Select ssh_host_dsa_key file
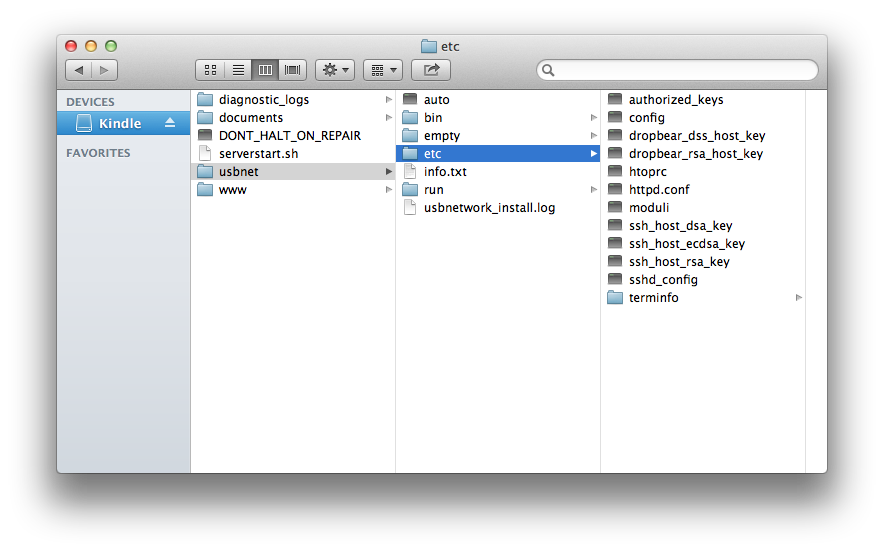This screenshot has height=552, width=884. coord(703,226)
